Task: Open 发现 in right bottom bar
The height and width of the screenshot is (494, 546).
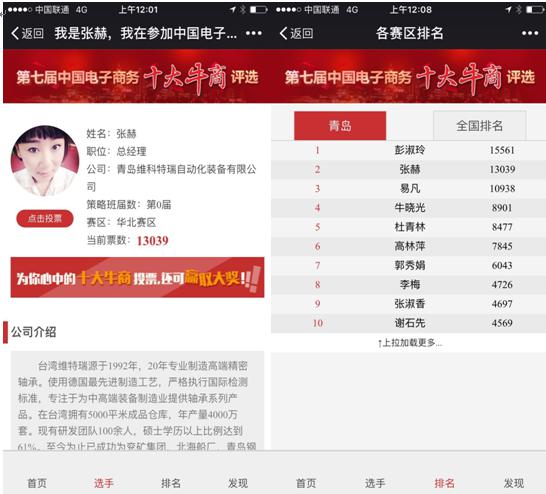Action: [x=514, y=483]
